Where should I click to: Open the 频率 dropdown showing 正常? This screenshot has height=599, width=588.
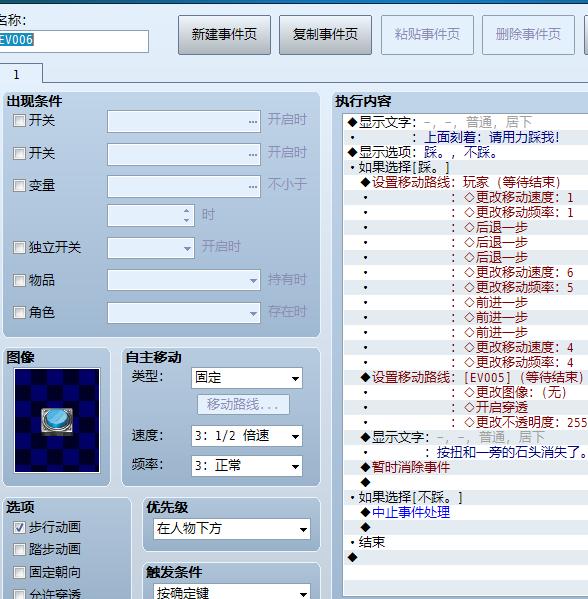coord(247,466)
